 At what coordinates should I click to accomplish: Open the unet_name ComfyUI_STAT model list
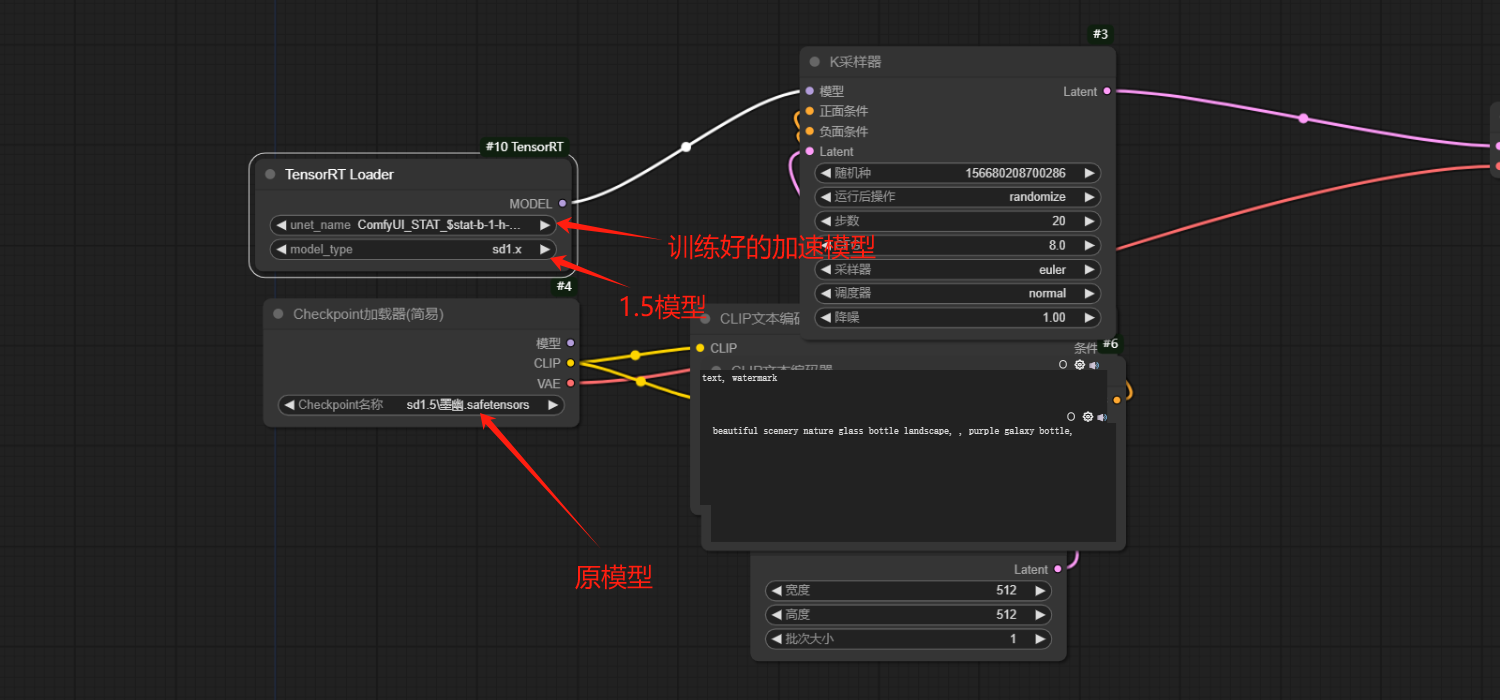click(413, 225)
